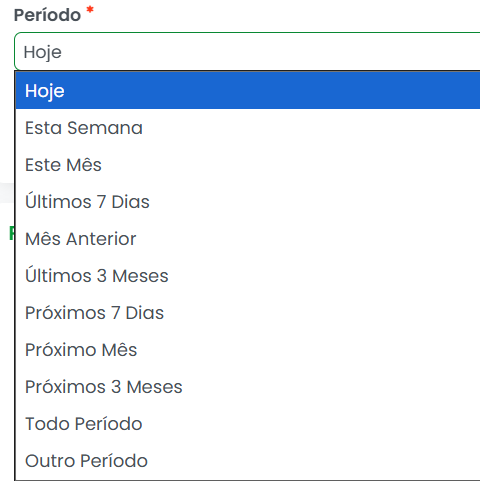The height and width of the screenshot is (496, 480).
Task: Select Últimos 3 Meses entry
Action: (x=248, y=276)
